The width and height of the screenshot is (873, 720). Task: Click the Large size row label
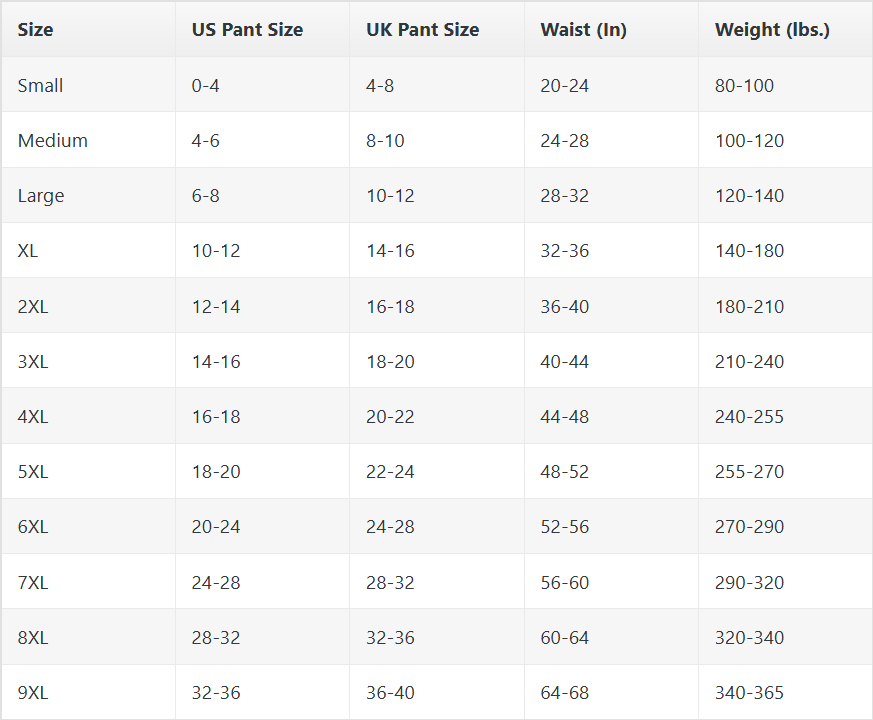click(x=41, y=196)
